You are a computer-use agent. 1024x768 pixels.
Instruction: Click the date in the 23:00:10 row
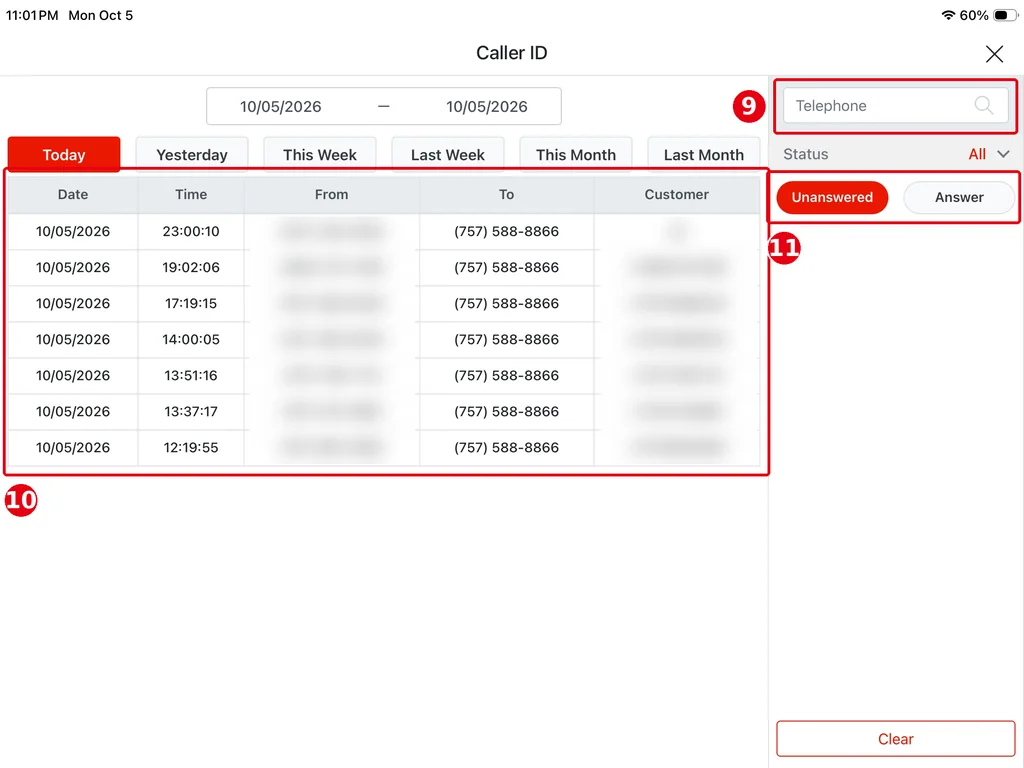[x=72, y=231]
